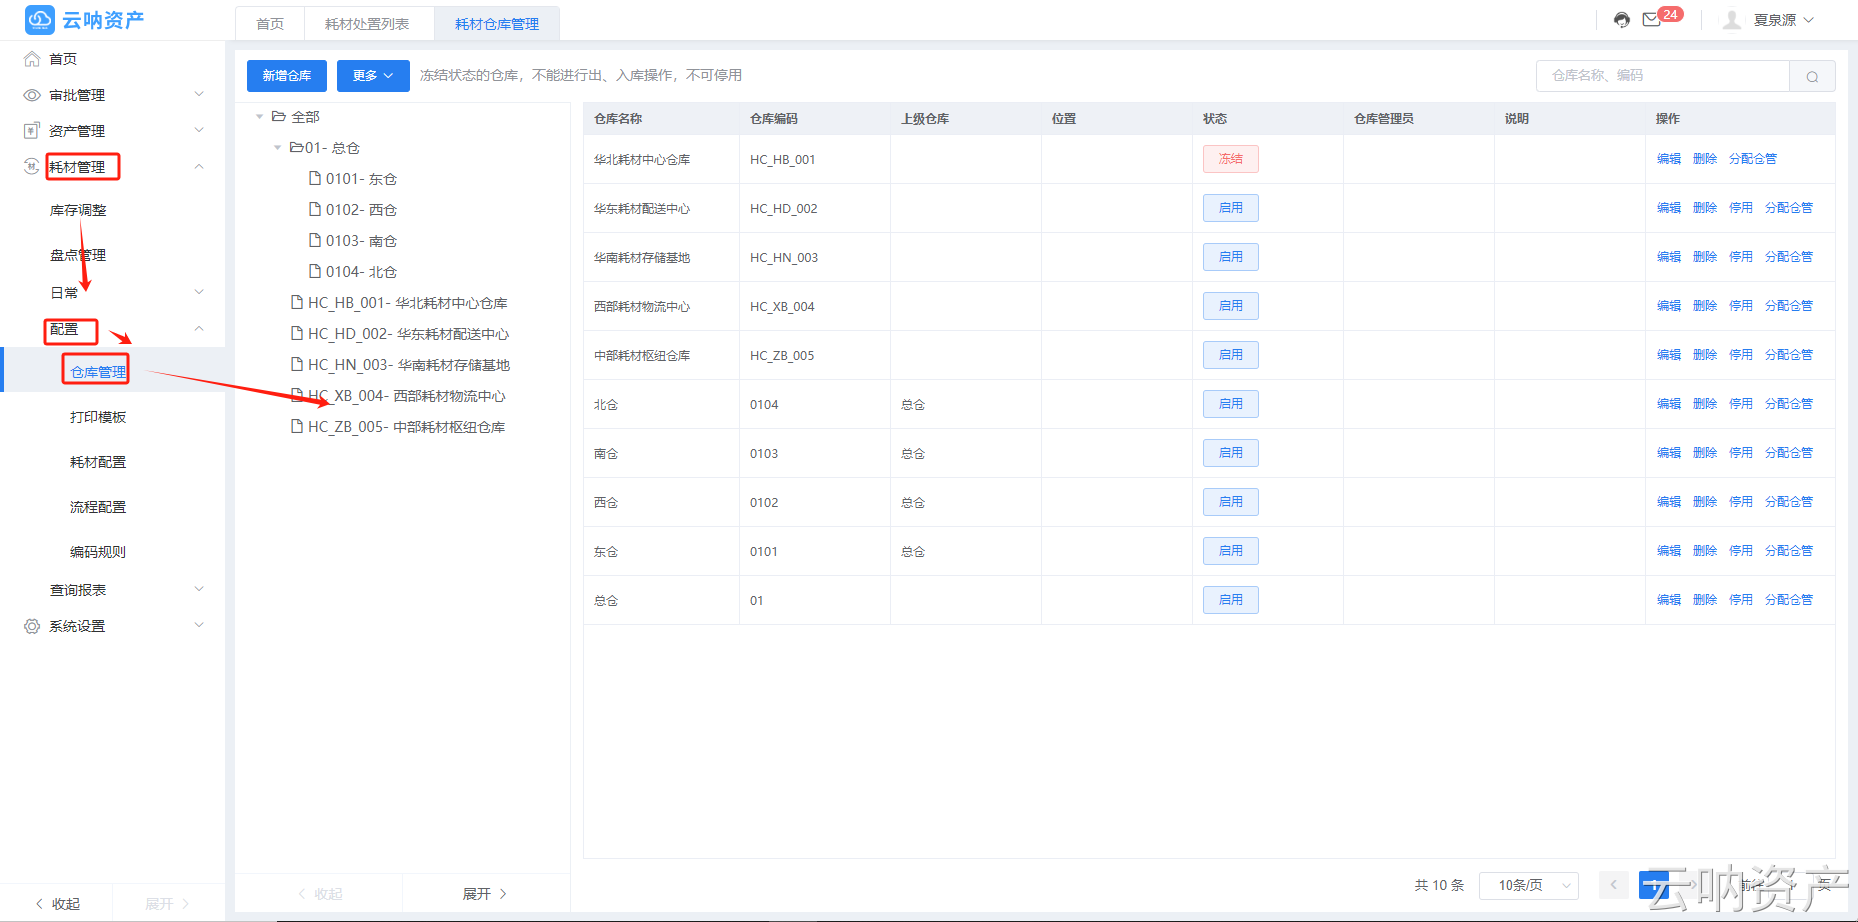This screenshot has height=922, width=1858.
Task: Click the file icon beside HC_HD_002
Action: [297, 334]
